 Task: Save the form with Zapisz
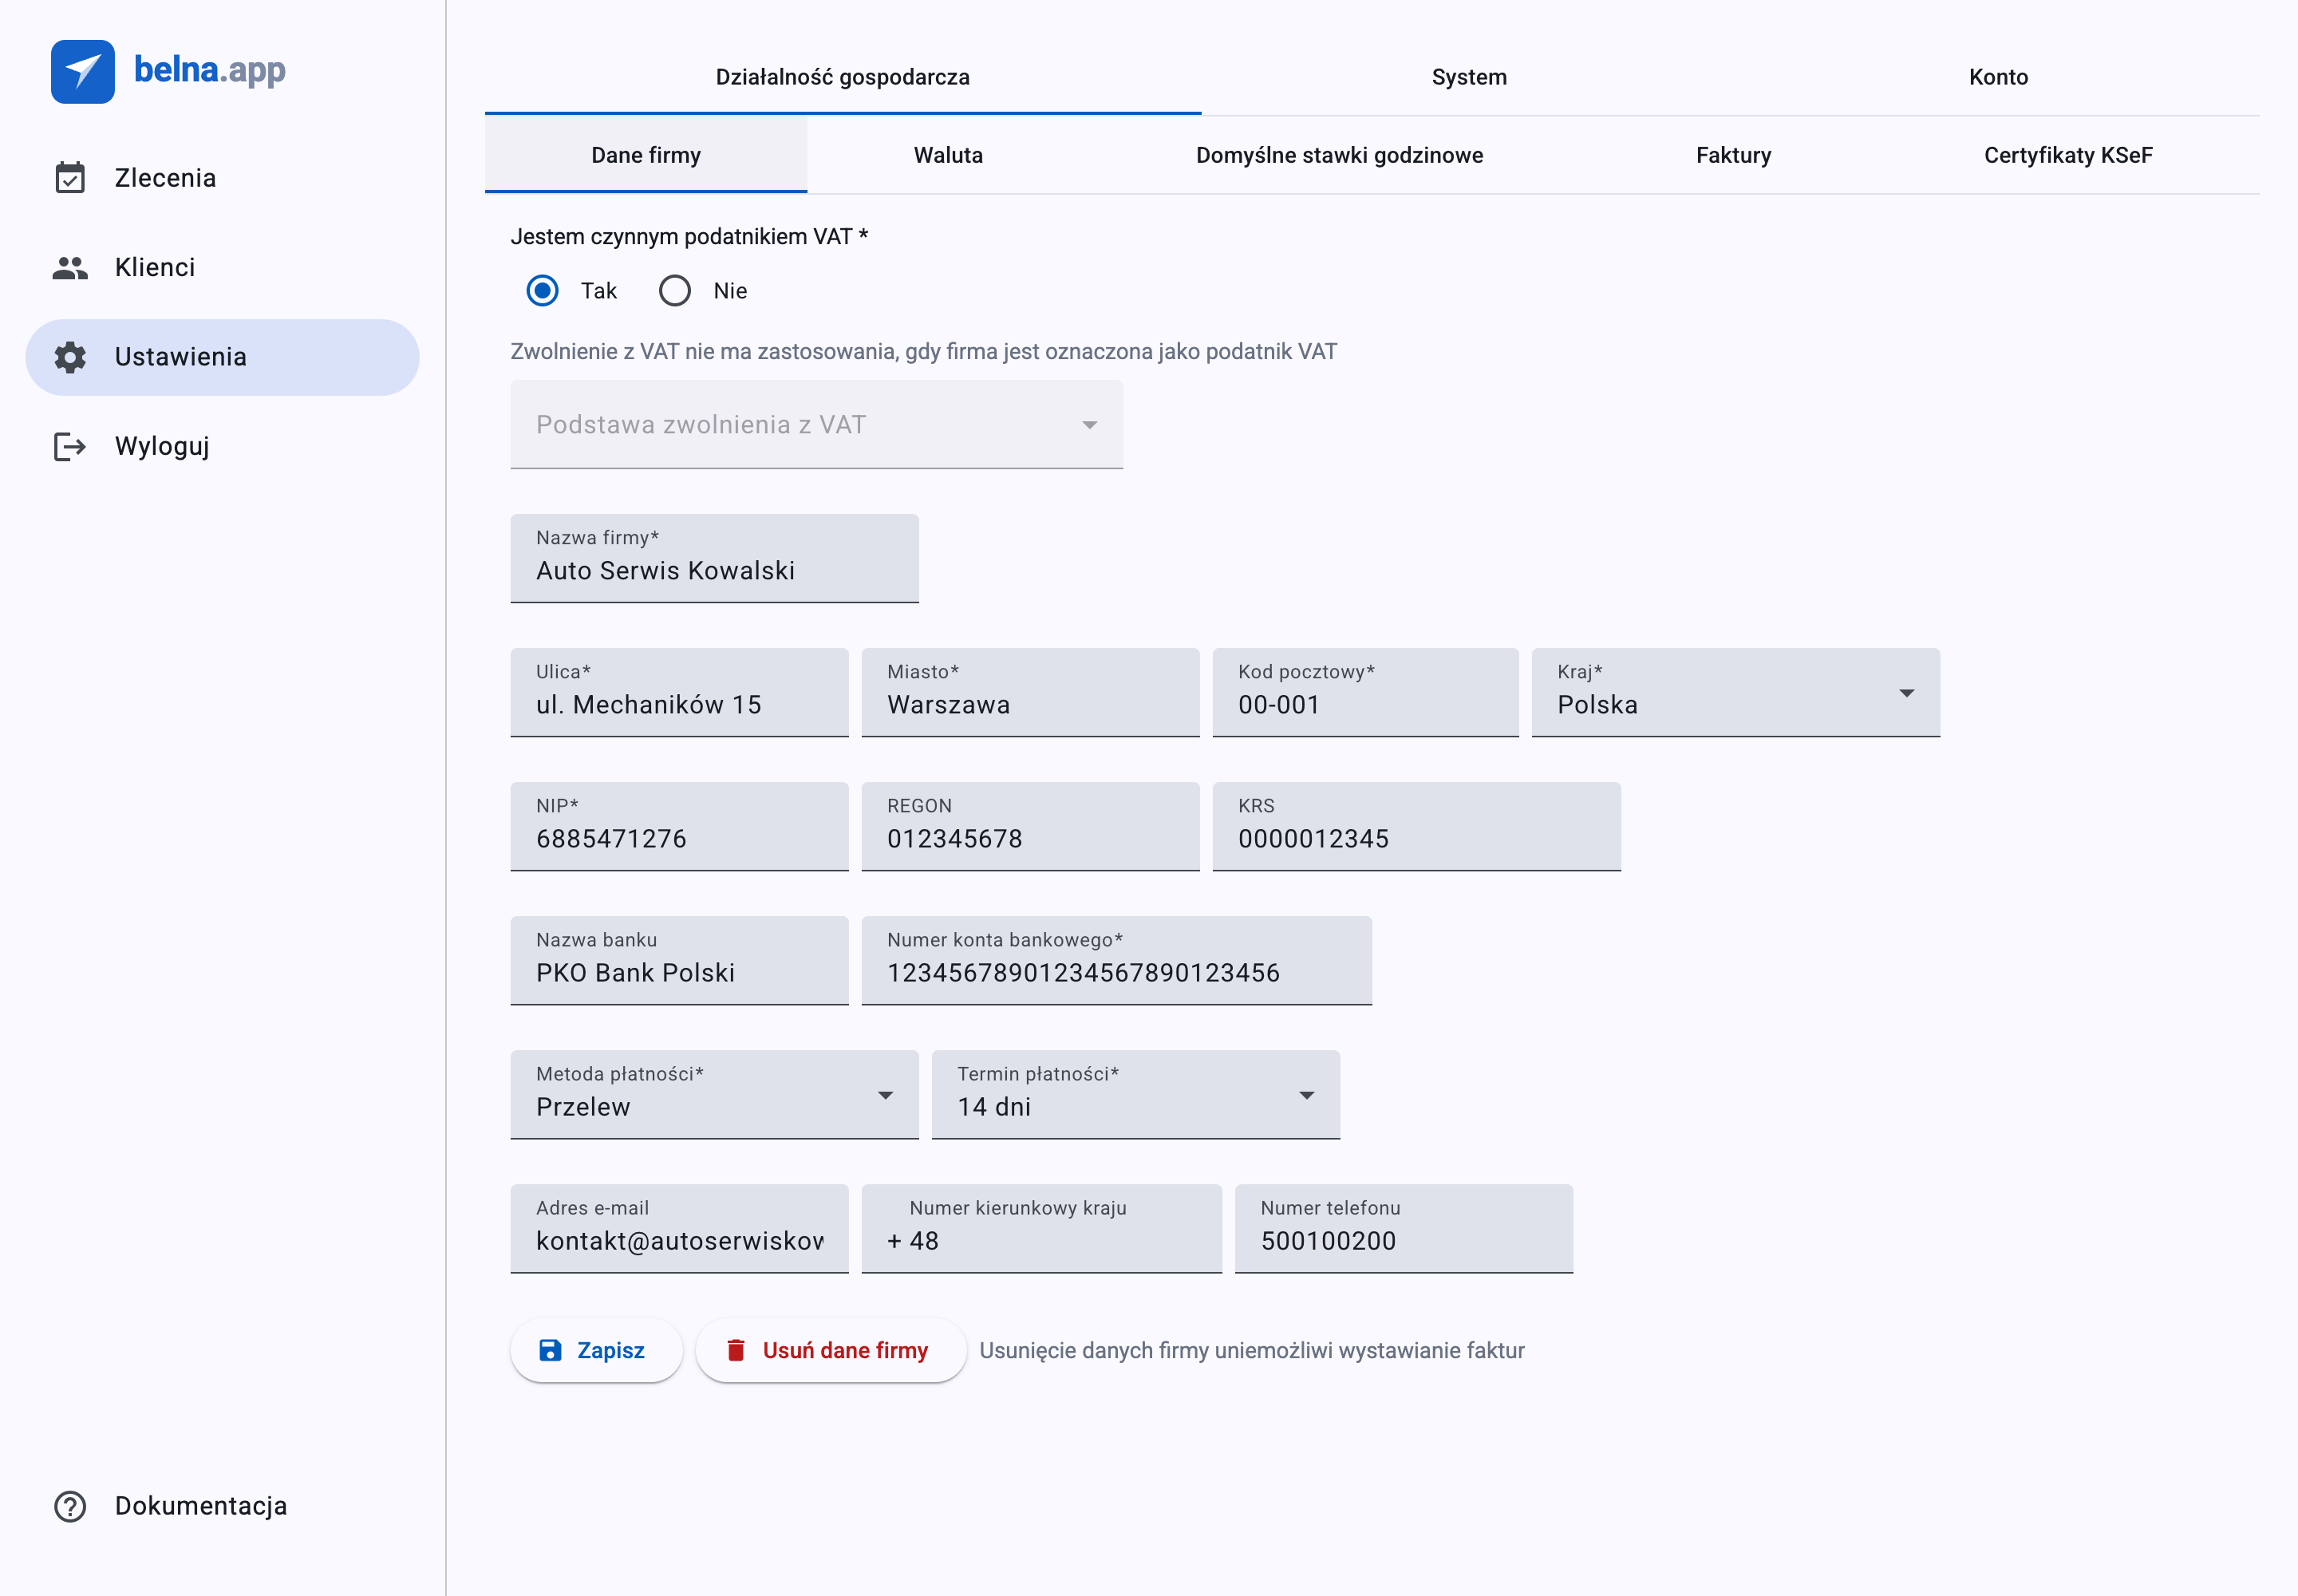click(596, 1350)
